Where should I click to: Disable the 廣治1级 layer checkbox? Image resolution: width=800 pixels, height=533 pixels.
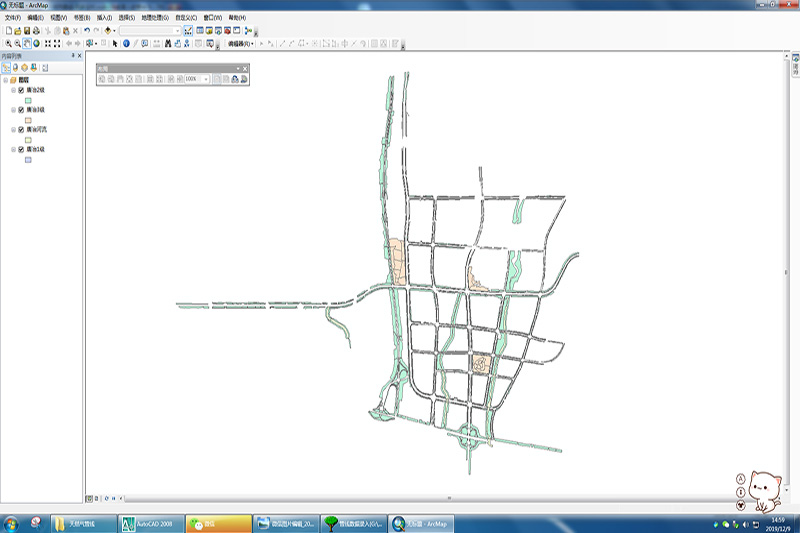(21, 149)
